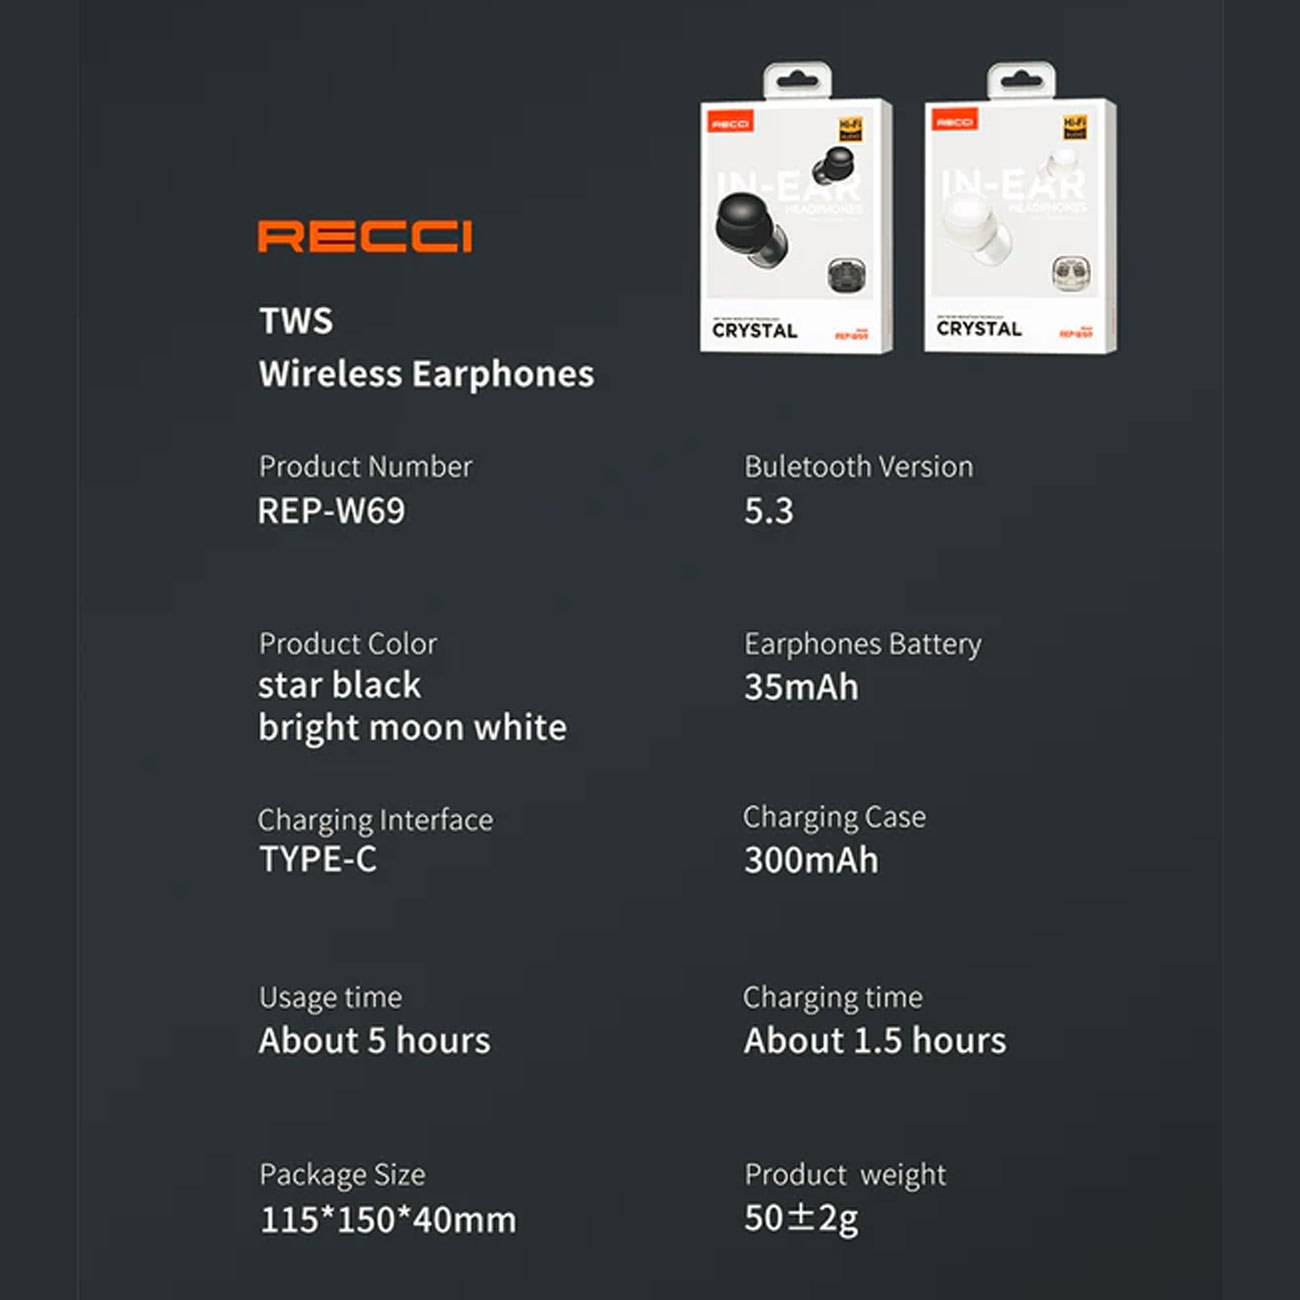Image resolution: width=1300 pixels, height=1300 pixels.
Task: Click the package size 115*150*40mm text
Action: (x=388, y=1220)
